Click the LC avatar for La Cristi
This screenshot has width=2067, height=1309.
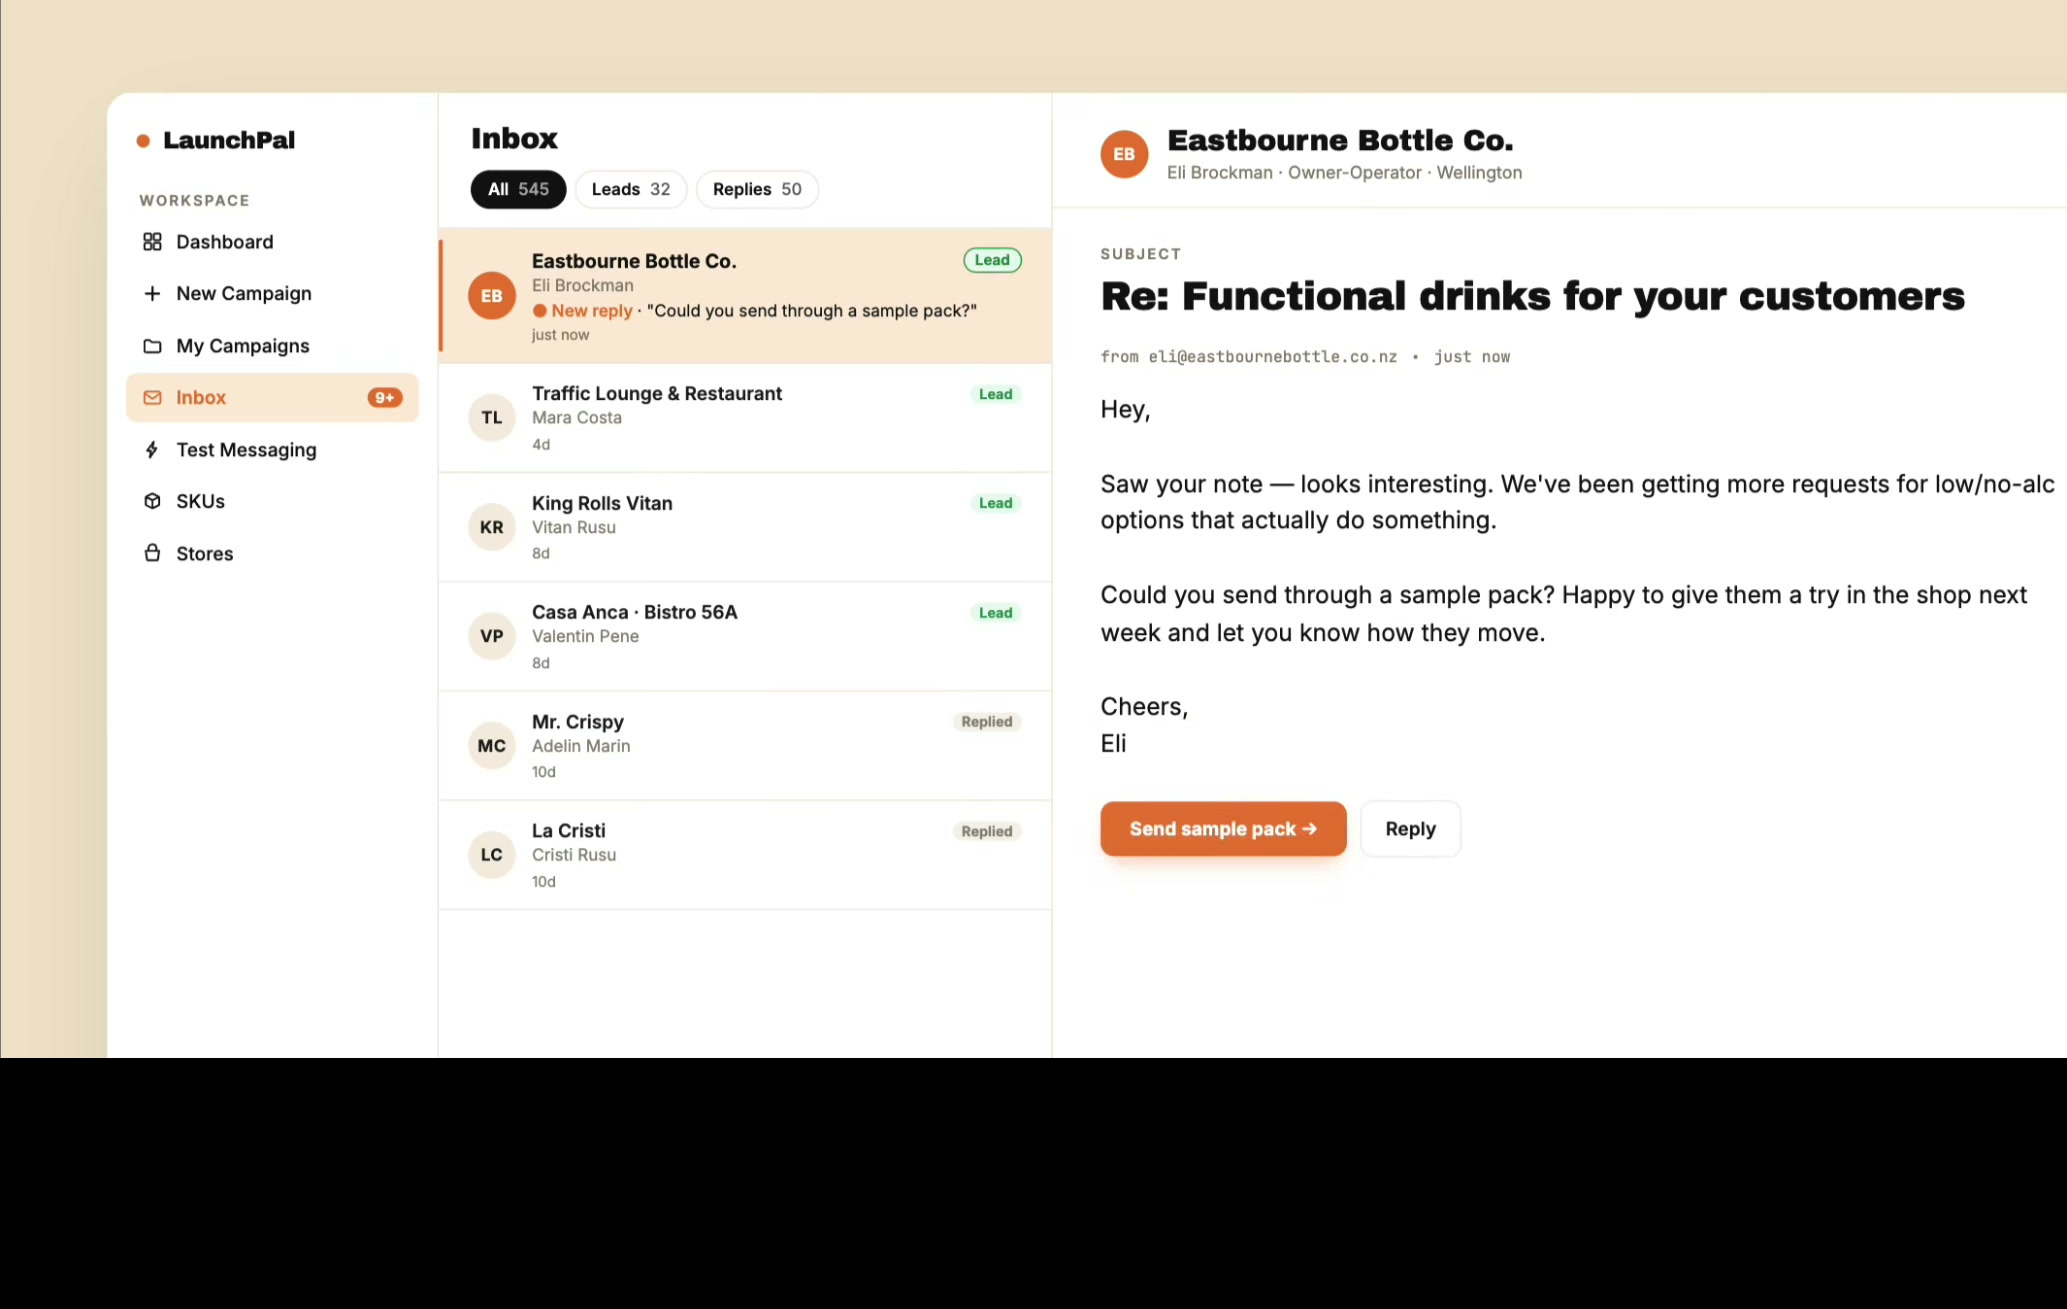tap(492, 855)
